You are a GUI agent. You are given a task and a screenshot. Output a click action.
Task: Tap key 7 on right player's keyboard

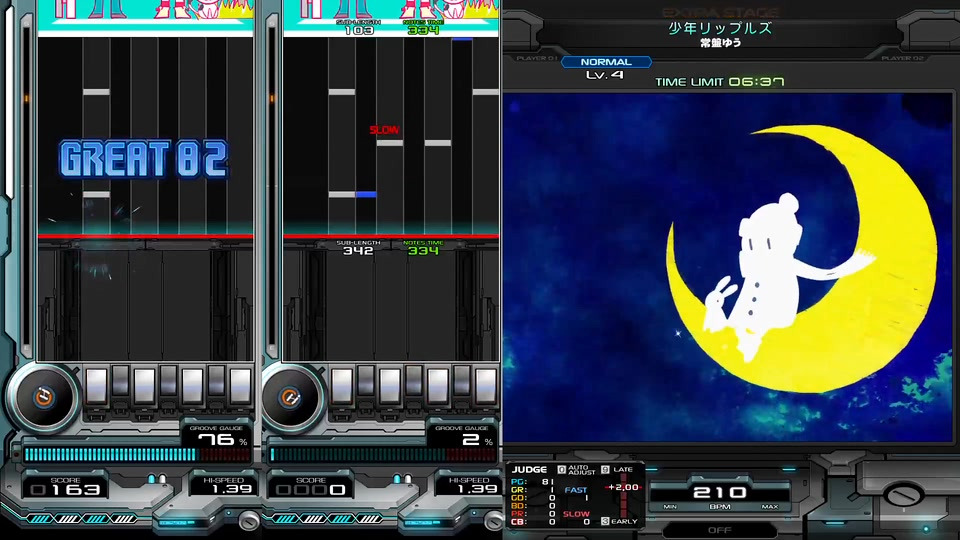486,386
